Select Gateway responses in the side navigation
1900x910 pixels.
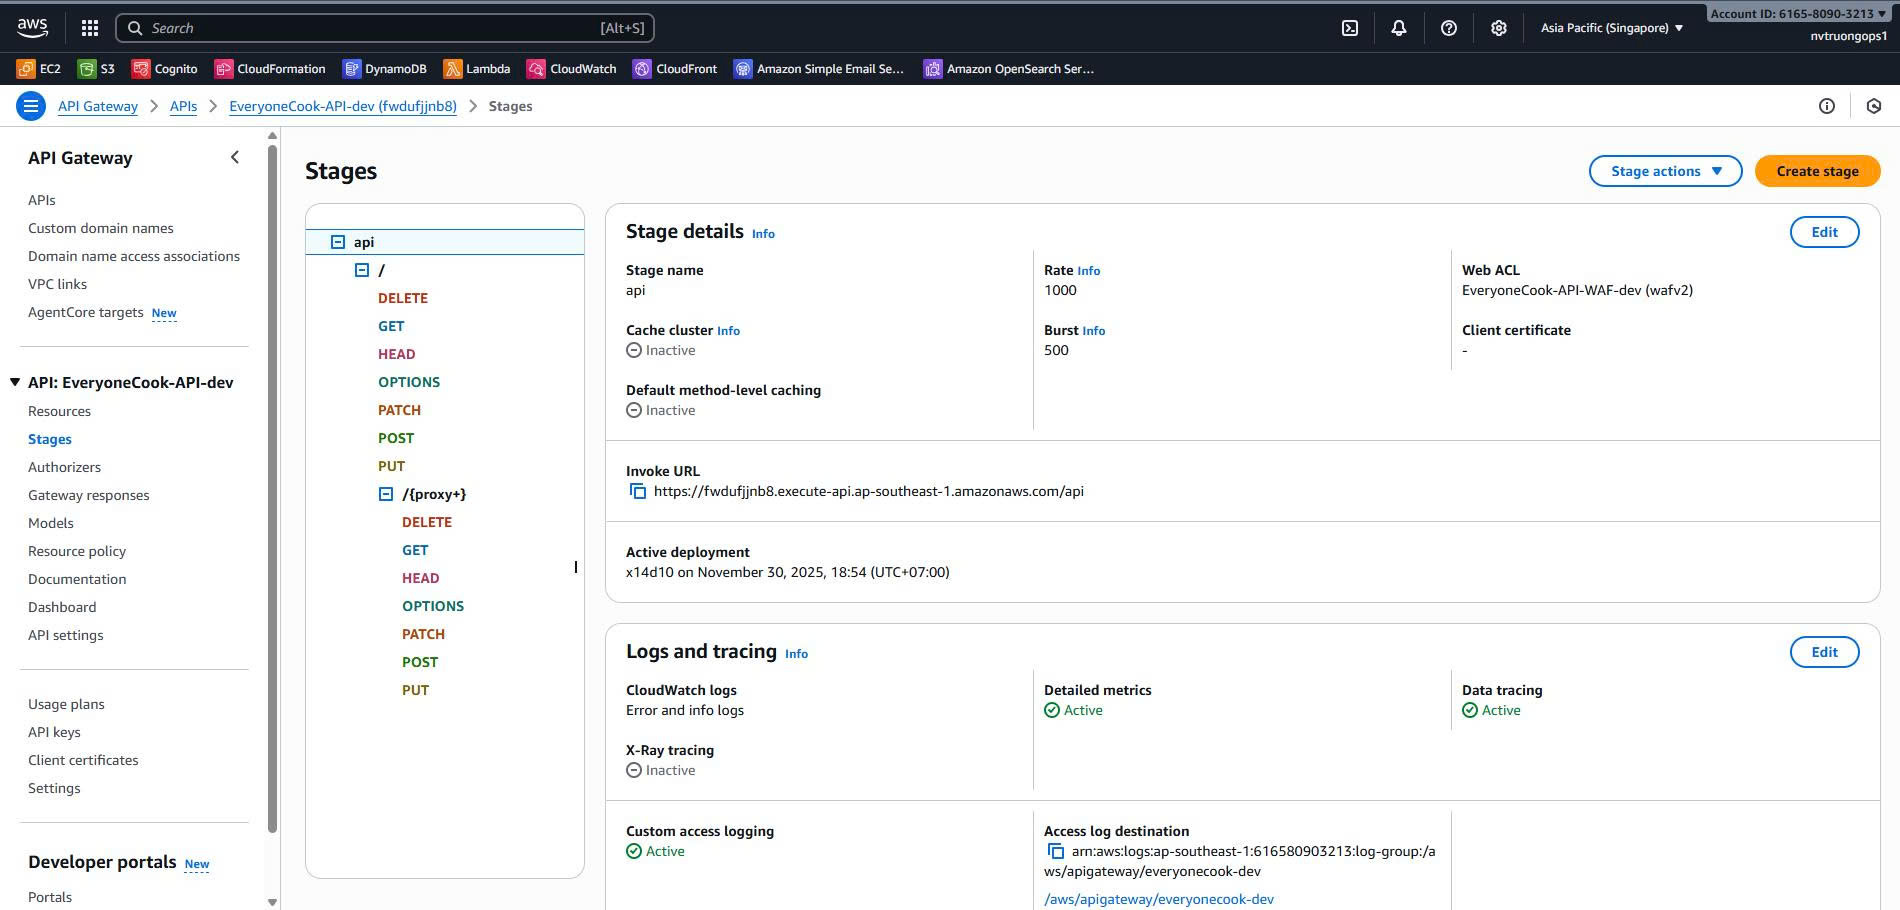(x=88, y=495)
